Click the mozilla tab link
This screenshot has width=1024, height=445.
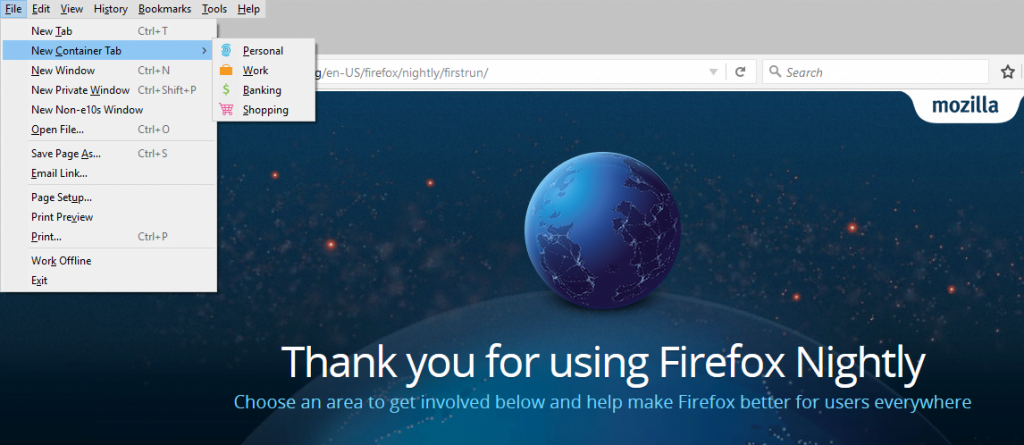(x=965, y=105)
